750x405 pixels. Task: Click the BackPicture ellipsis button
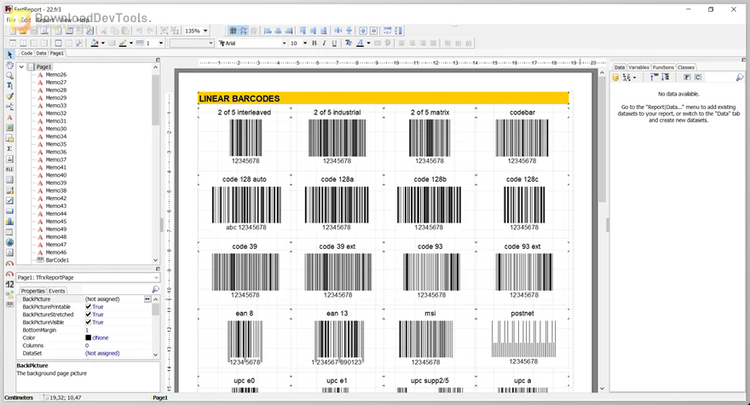147,299
